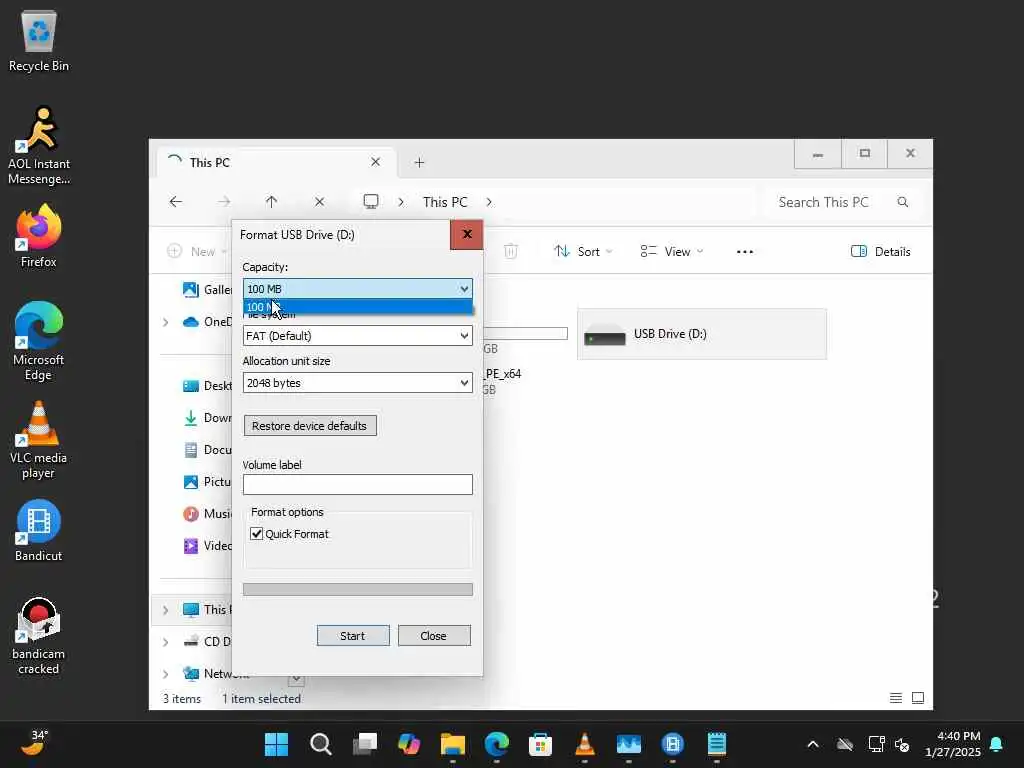Open Microsoft Edge desktop shortcut
The image size is (1024, 768).
39,341
